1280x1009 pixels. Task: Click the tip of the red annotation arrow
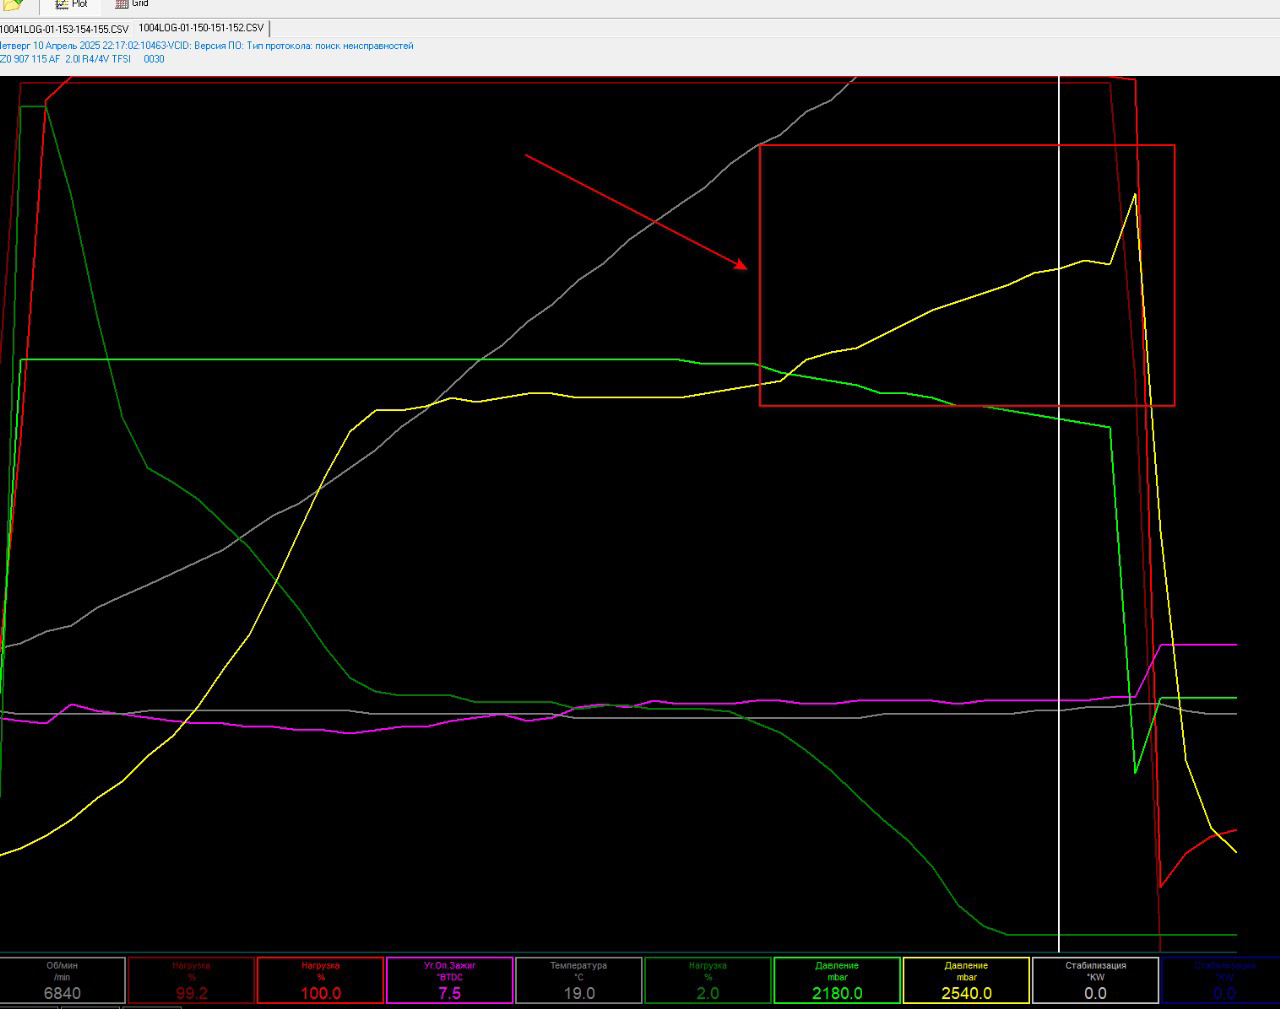click(746, 267)
